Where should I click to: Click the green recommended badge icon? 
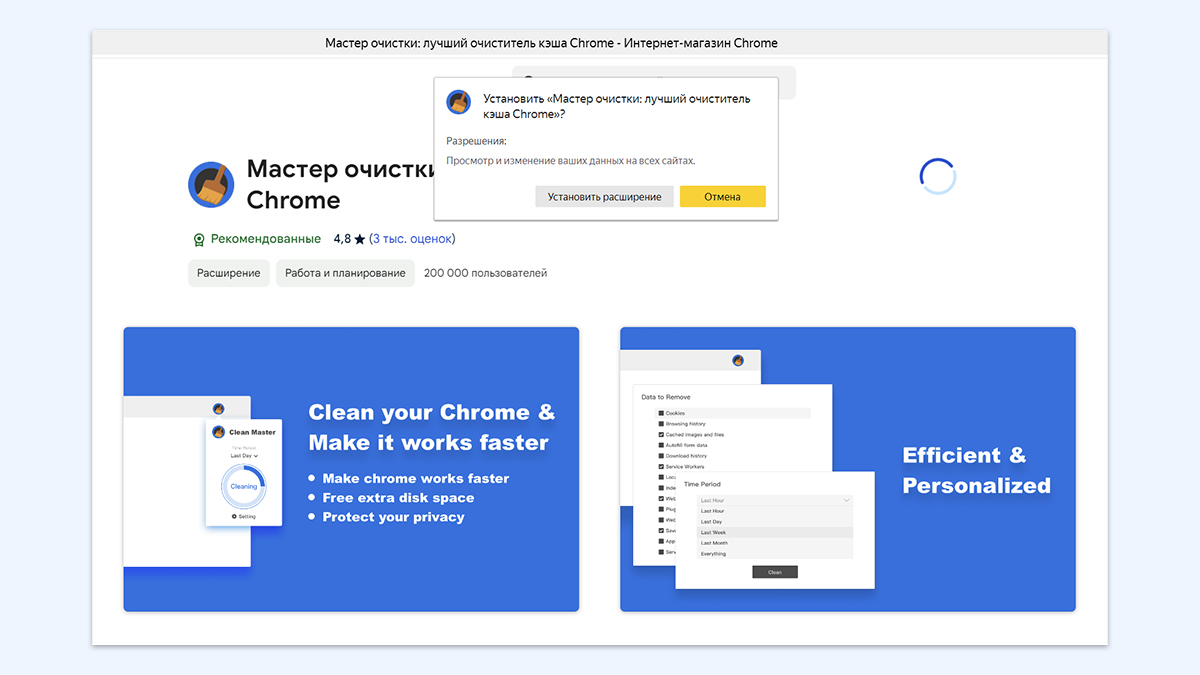[199, 240]
